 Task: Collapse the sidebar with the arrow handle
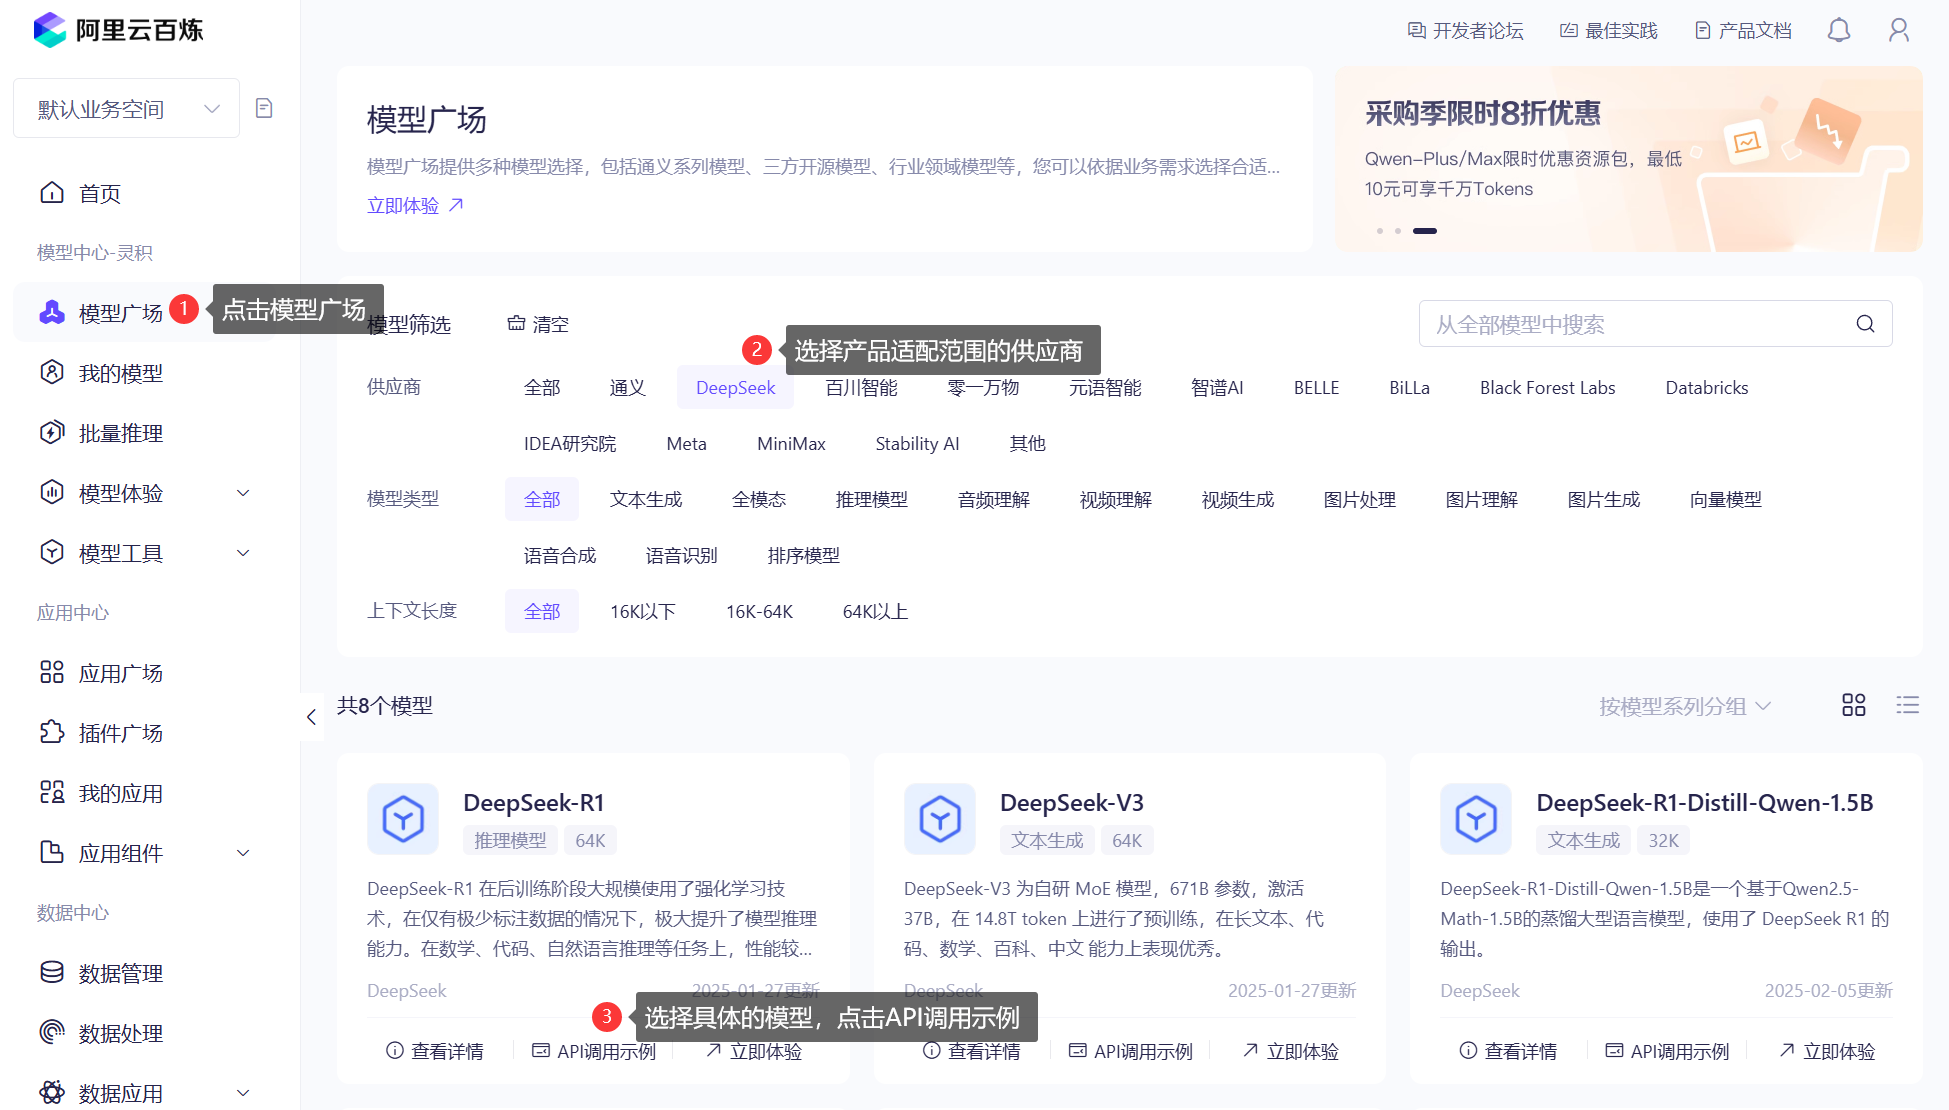311,717
